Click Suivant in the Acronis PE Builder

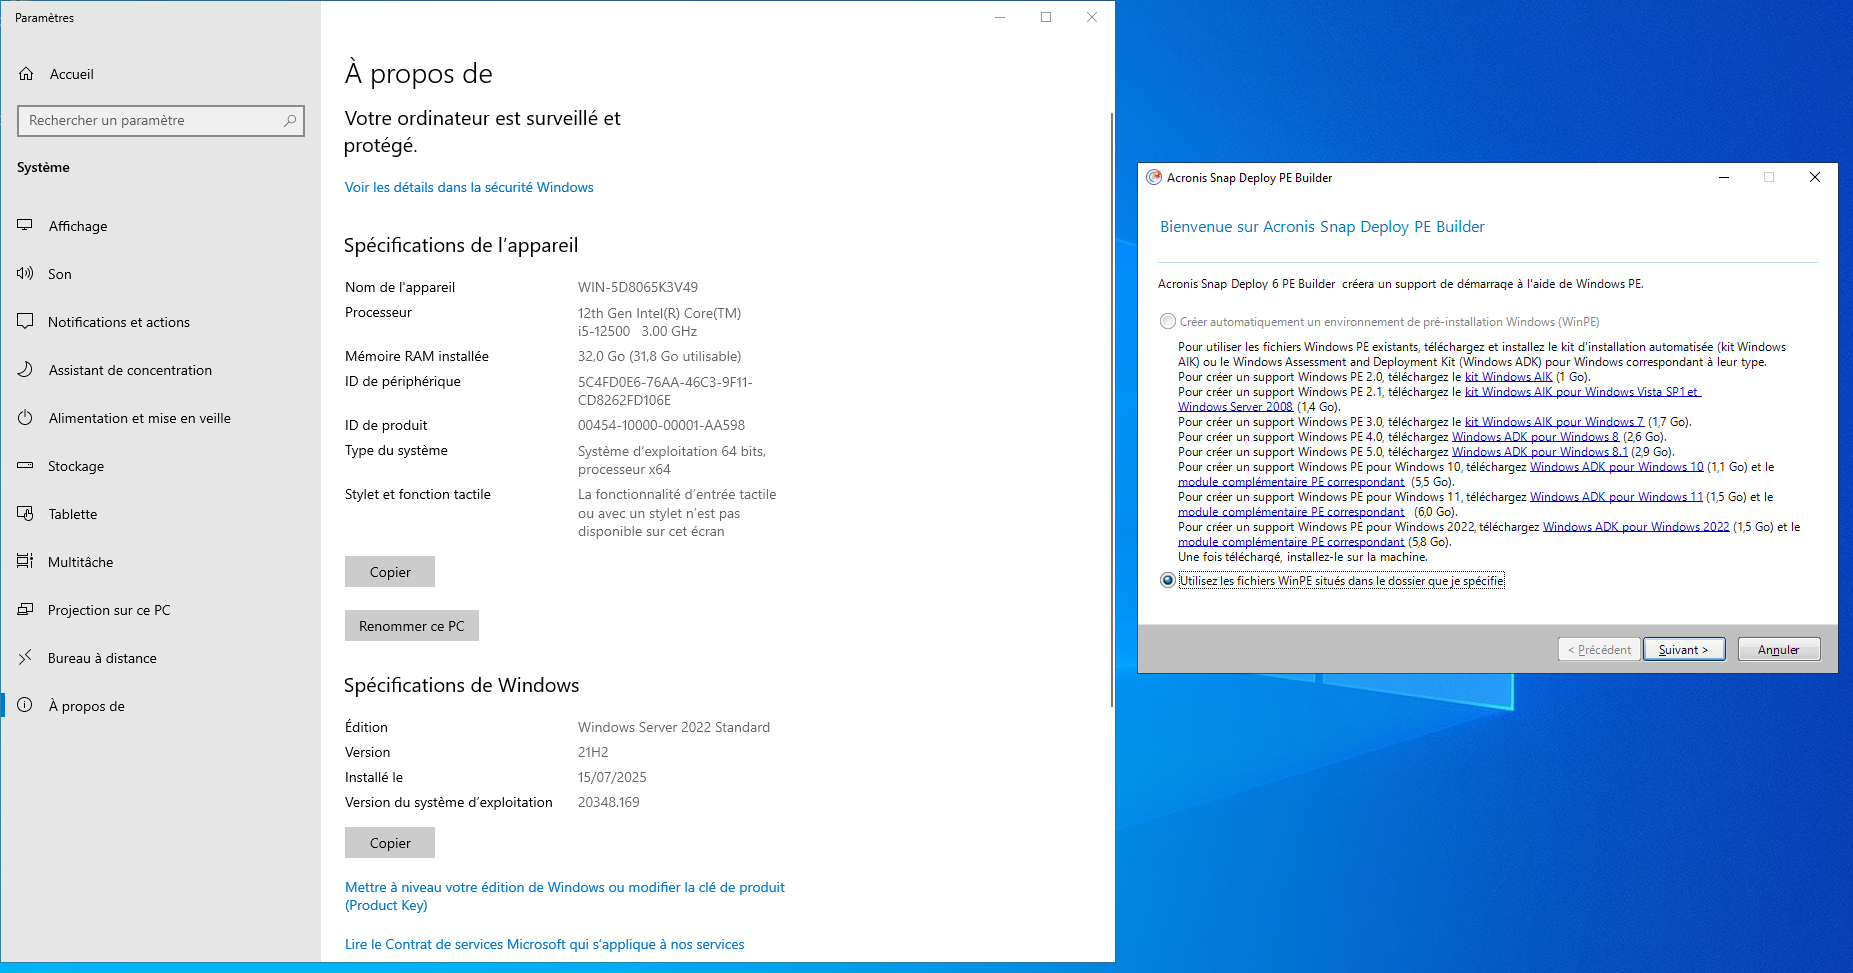tap(1684, 650)
